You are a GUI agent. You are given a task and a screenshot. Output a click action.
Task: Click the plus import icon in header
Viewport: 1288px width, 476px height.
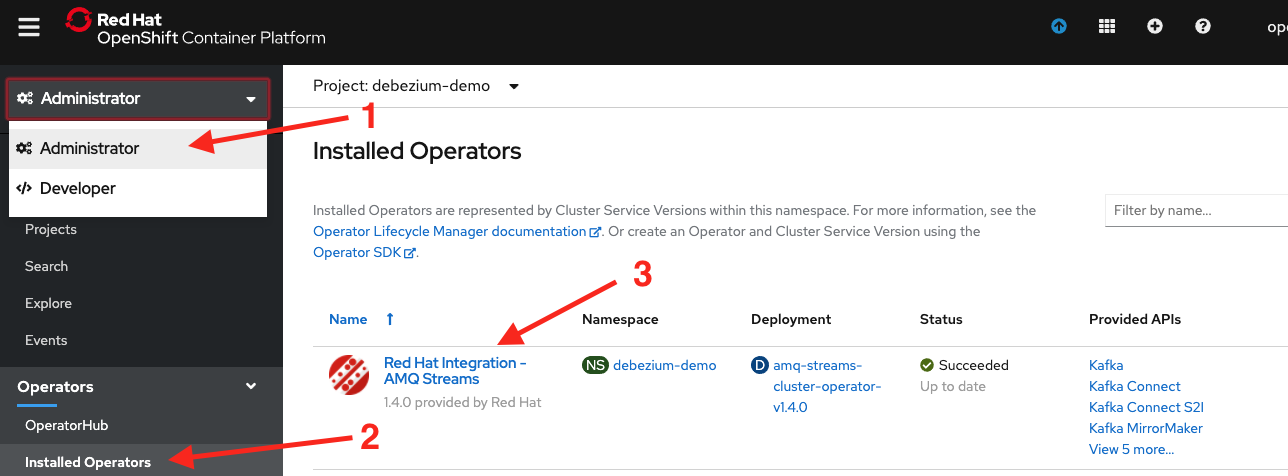1155,27
